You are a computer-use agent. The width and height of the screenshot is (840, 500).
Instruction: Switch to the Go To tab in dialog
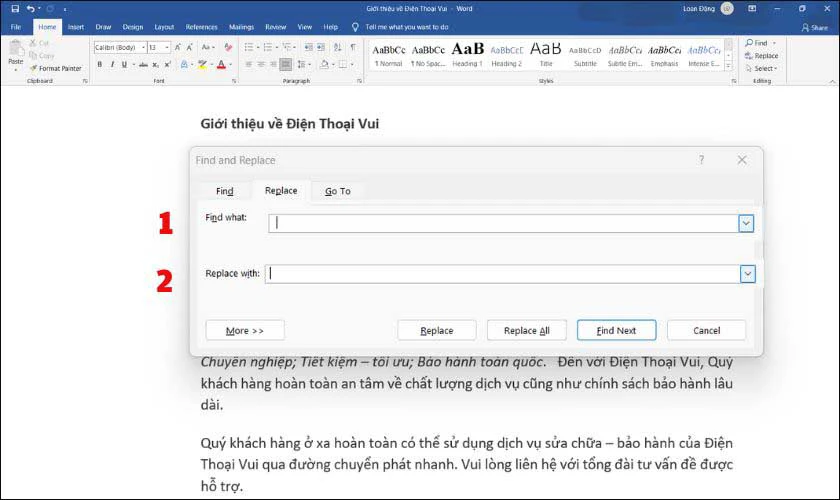point(338,191)
